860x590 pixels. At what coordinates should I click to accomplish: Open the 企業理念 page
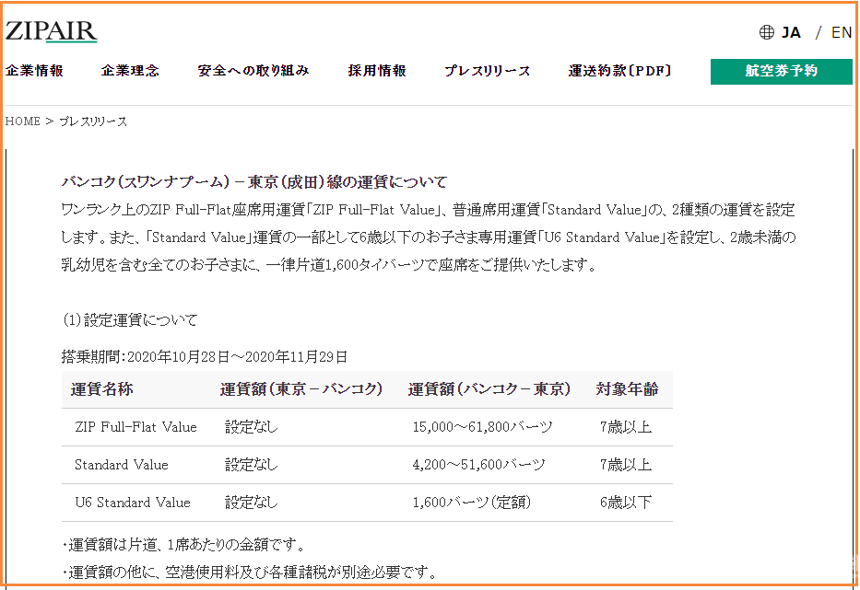pyautogui.click(x=130, y=71)
